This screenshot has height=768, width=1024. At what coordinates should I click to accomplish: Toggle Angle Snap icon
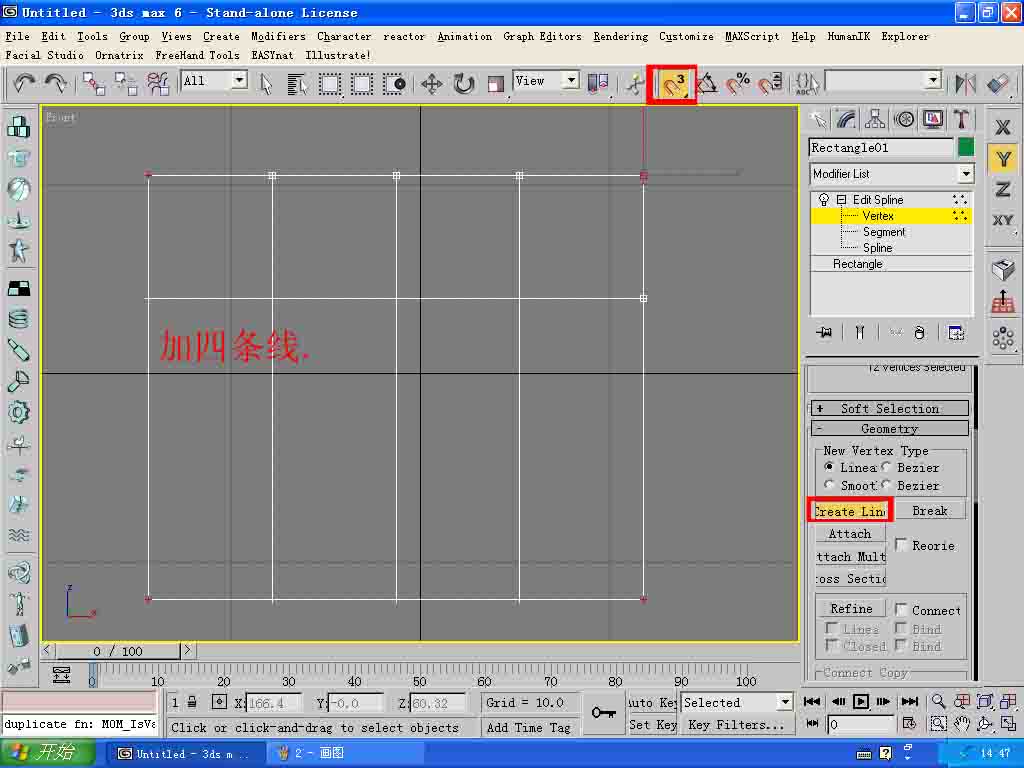tap(706, 84)
